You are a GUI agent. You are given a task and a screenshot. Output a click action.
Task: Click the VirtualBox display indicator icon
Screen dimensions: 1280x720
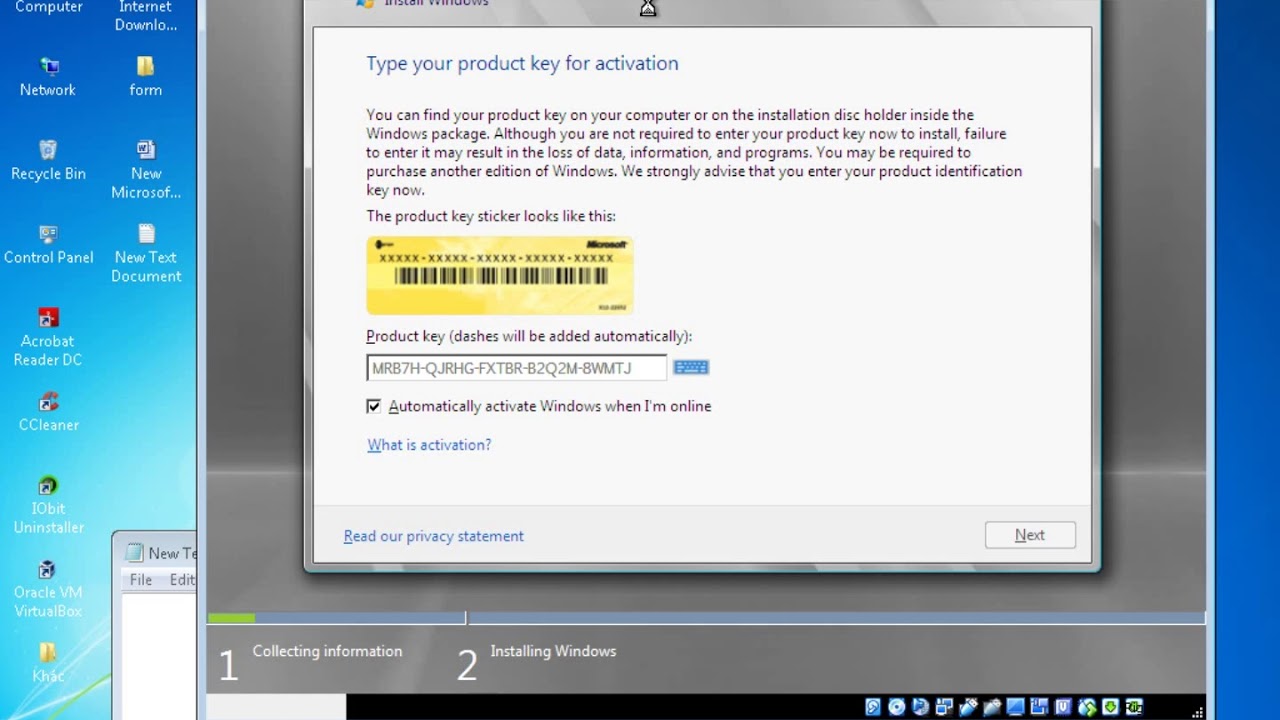(1016, 707)
